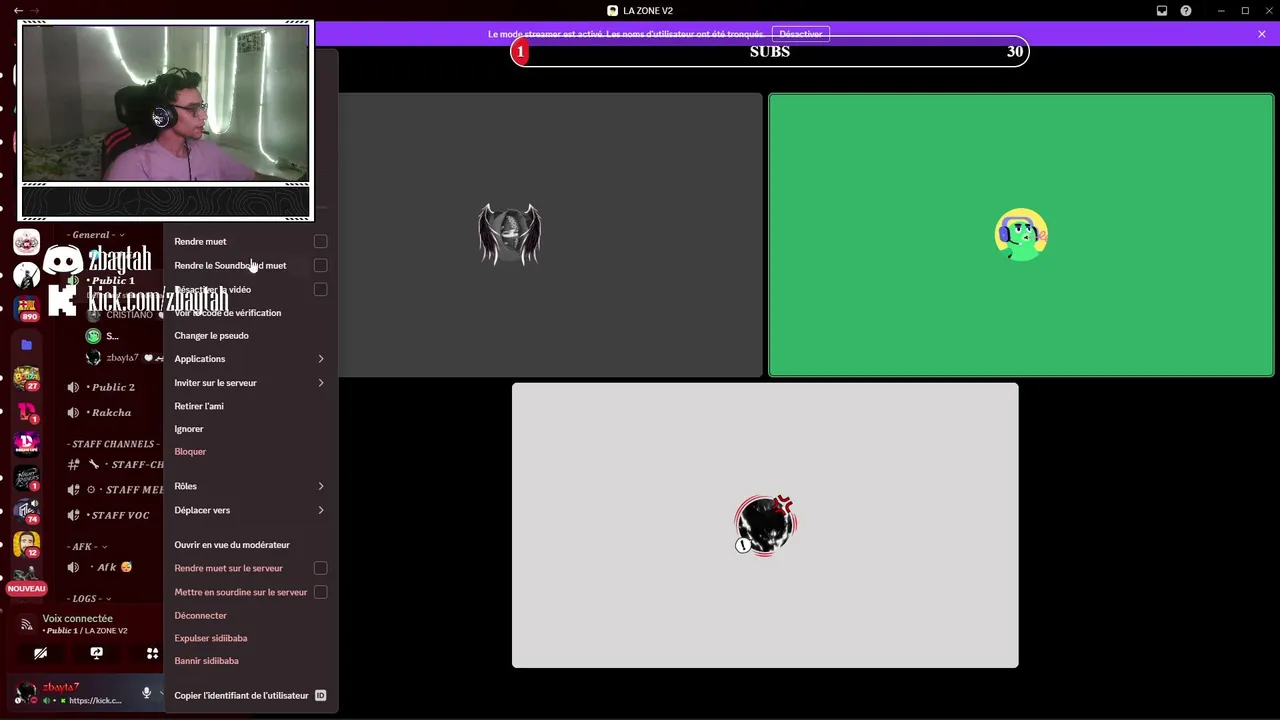Collapse the LOGS category
Image resolution: width=1280 pixels, height=720 pixels.
(x=90, y=599)
